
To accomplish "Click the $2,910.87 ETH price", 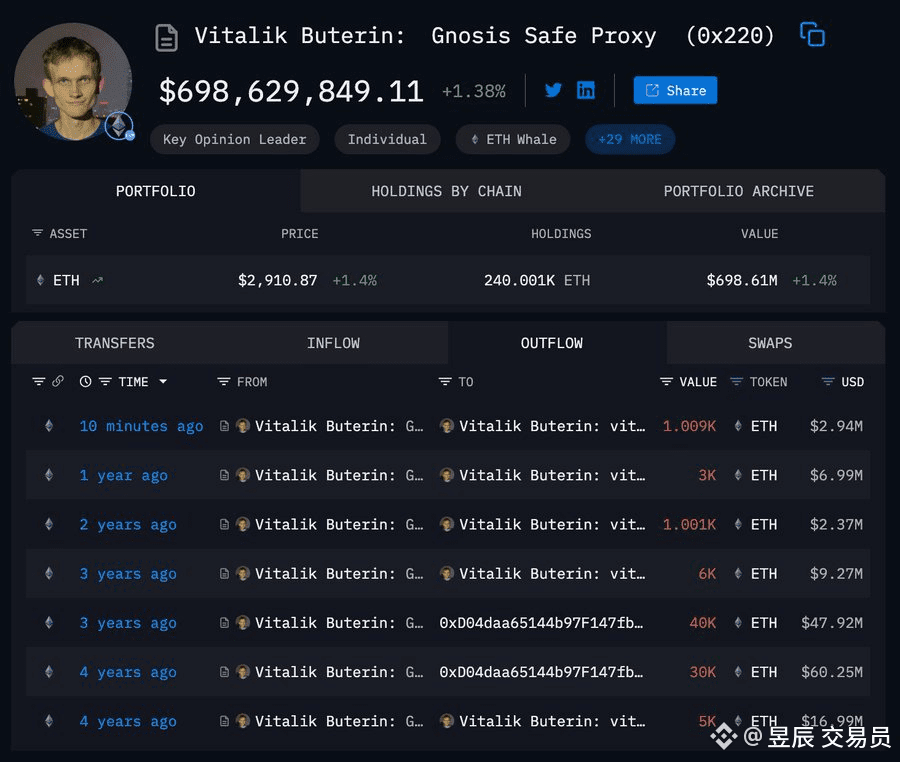I will 278,281.
